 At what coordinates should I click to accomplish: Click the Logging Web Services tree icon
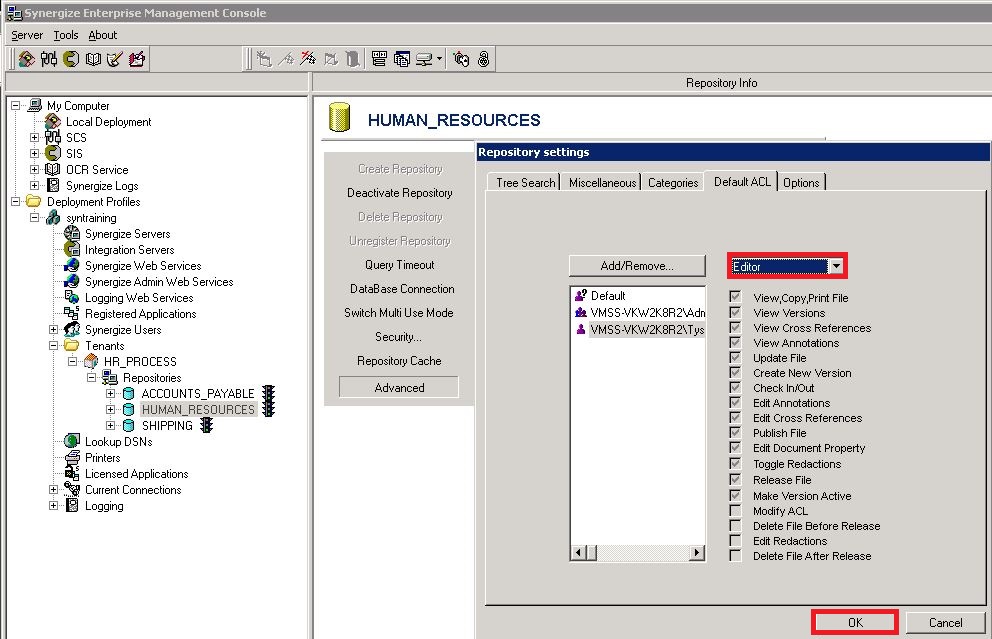(x=72, y=297)
